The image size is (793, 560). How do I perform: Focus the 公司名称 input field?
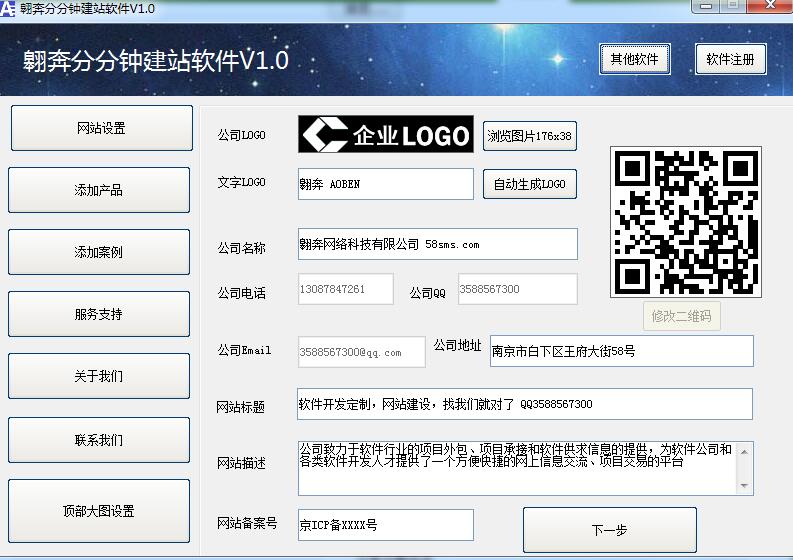[x=437, y=244]
